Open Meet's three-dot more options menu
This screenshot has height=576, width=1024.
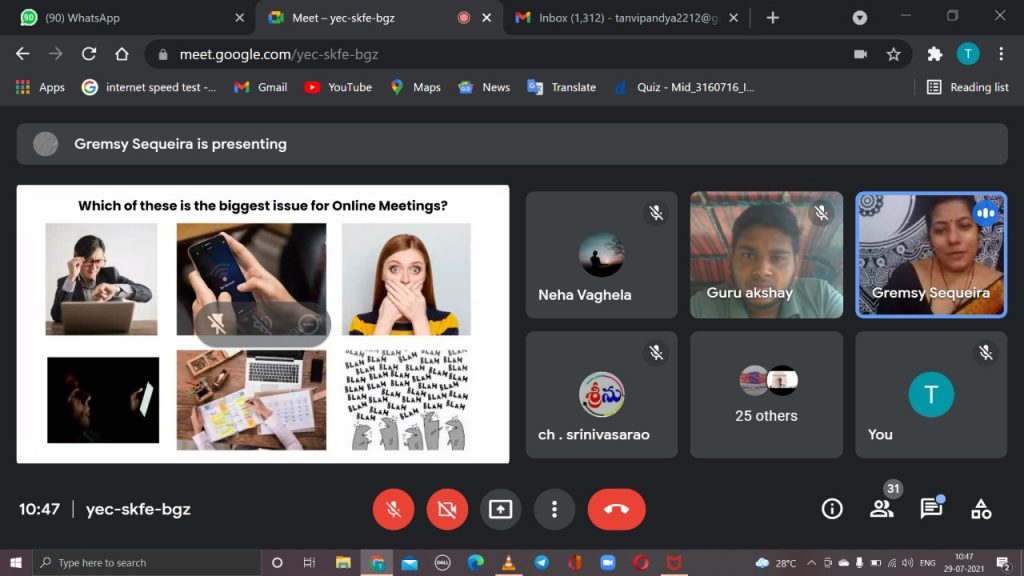(x=554, y=509)
